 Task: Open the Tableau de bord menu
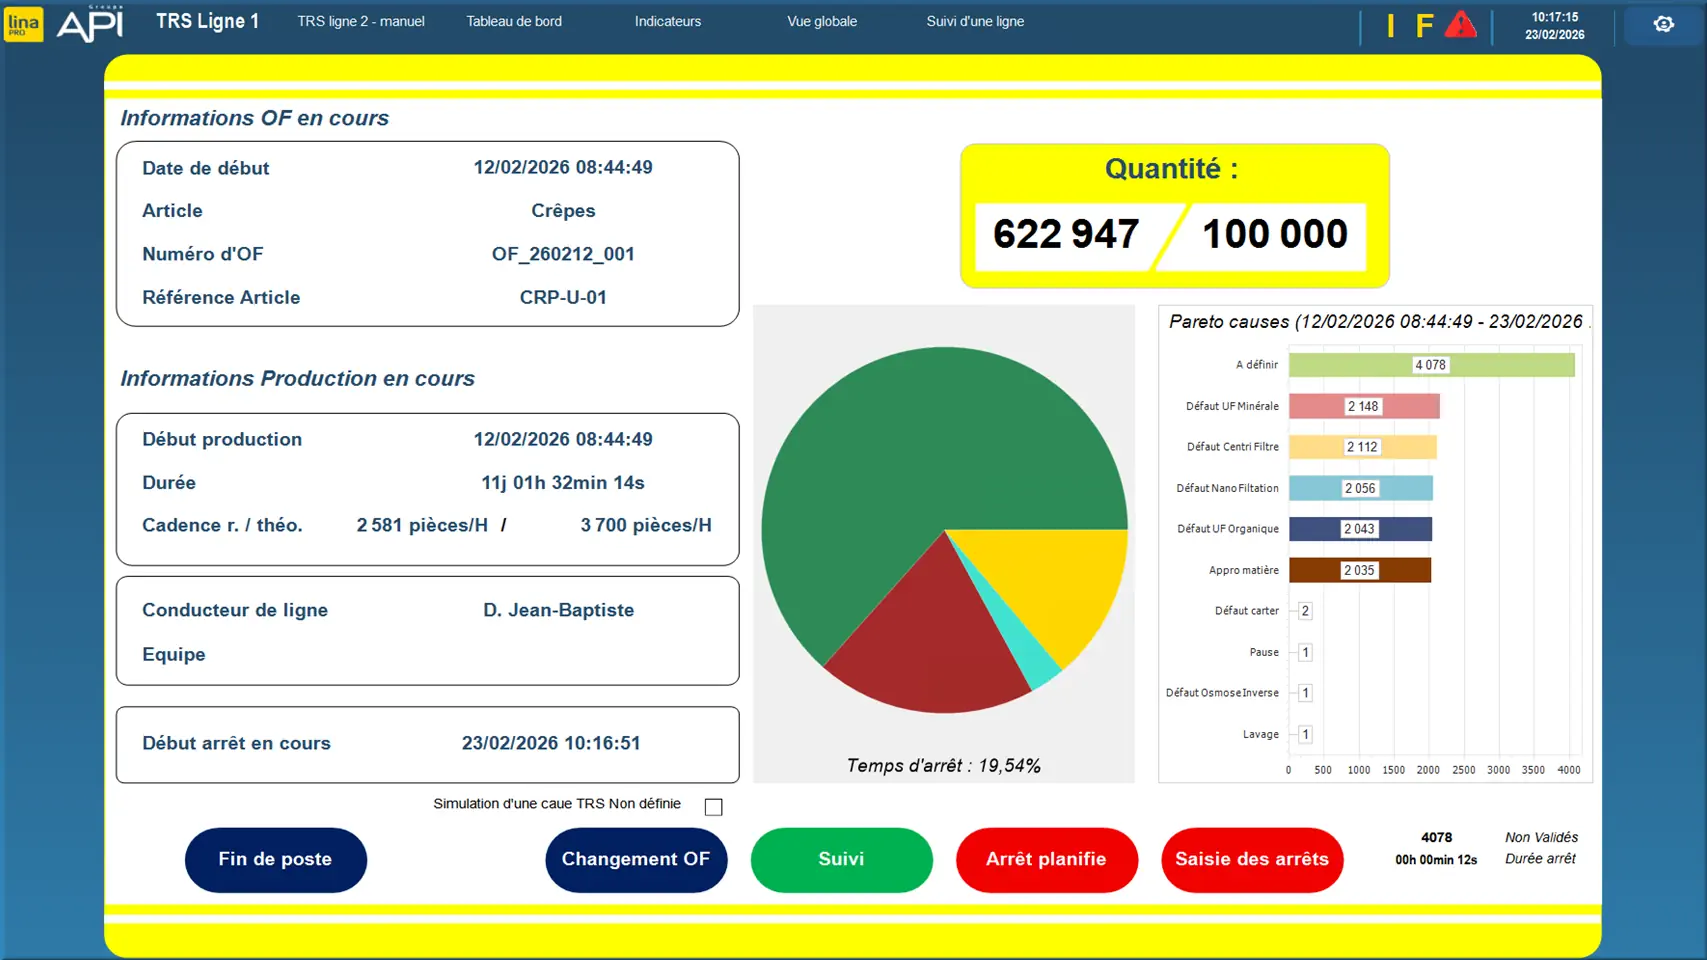[x=514, y=21]
